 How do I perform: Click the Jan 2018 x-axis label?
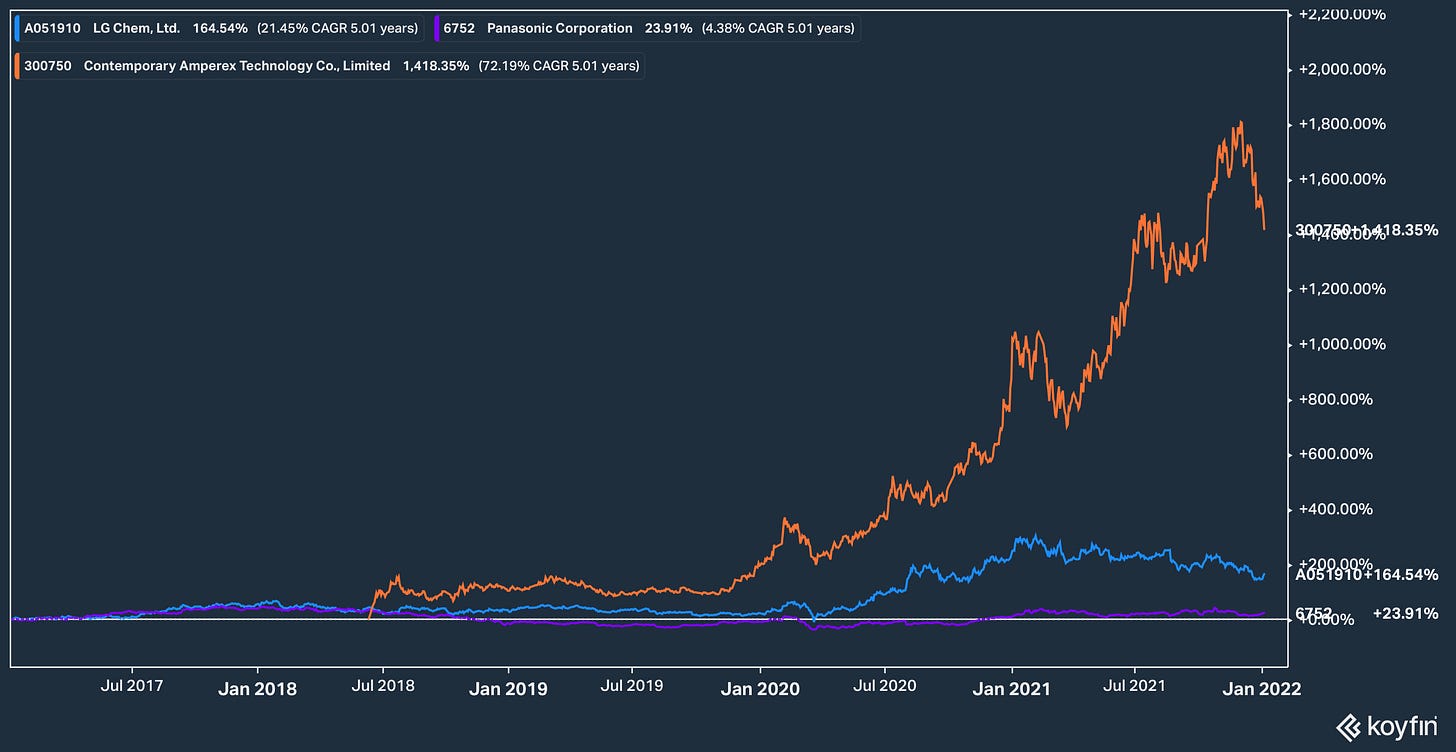point(257,687)
